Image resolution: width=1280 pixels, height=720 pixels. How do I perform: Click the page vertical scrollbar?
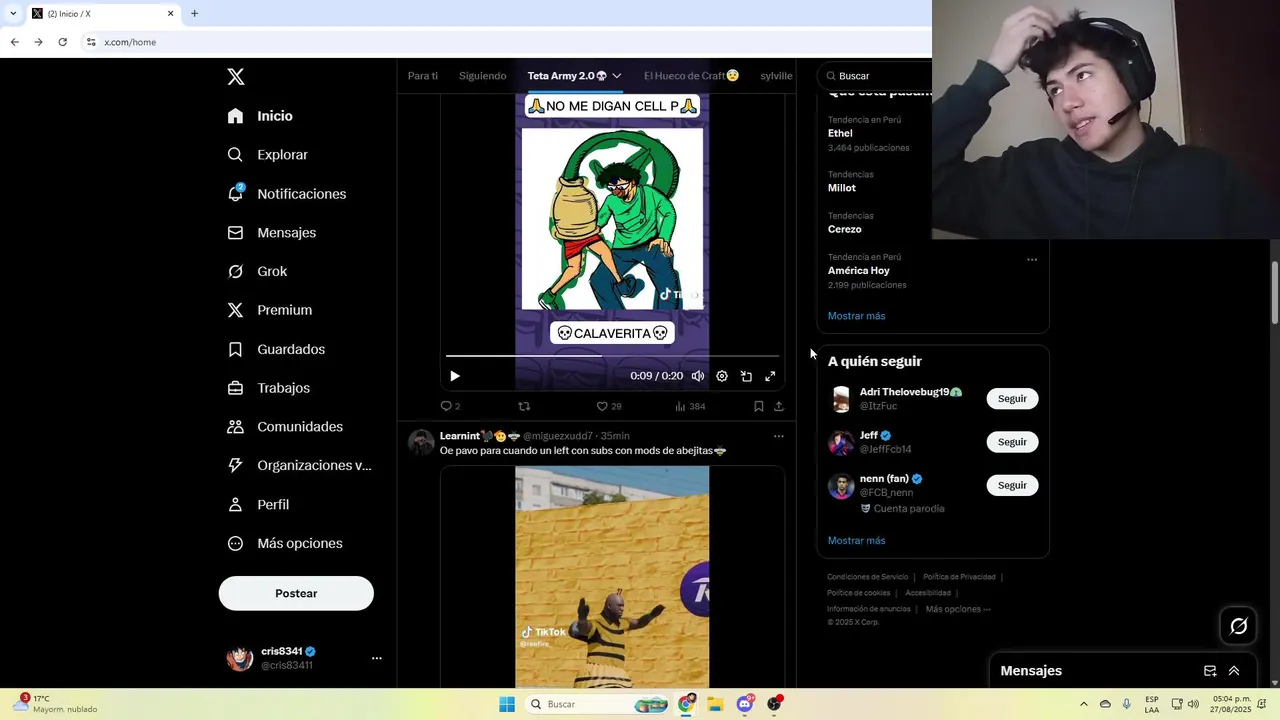(1274, 293)
